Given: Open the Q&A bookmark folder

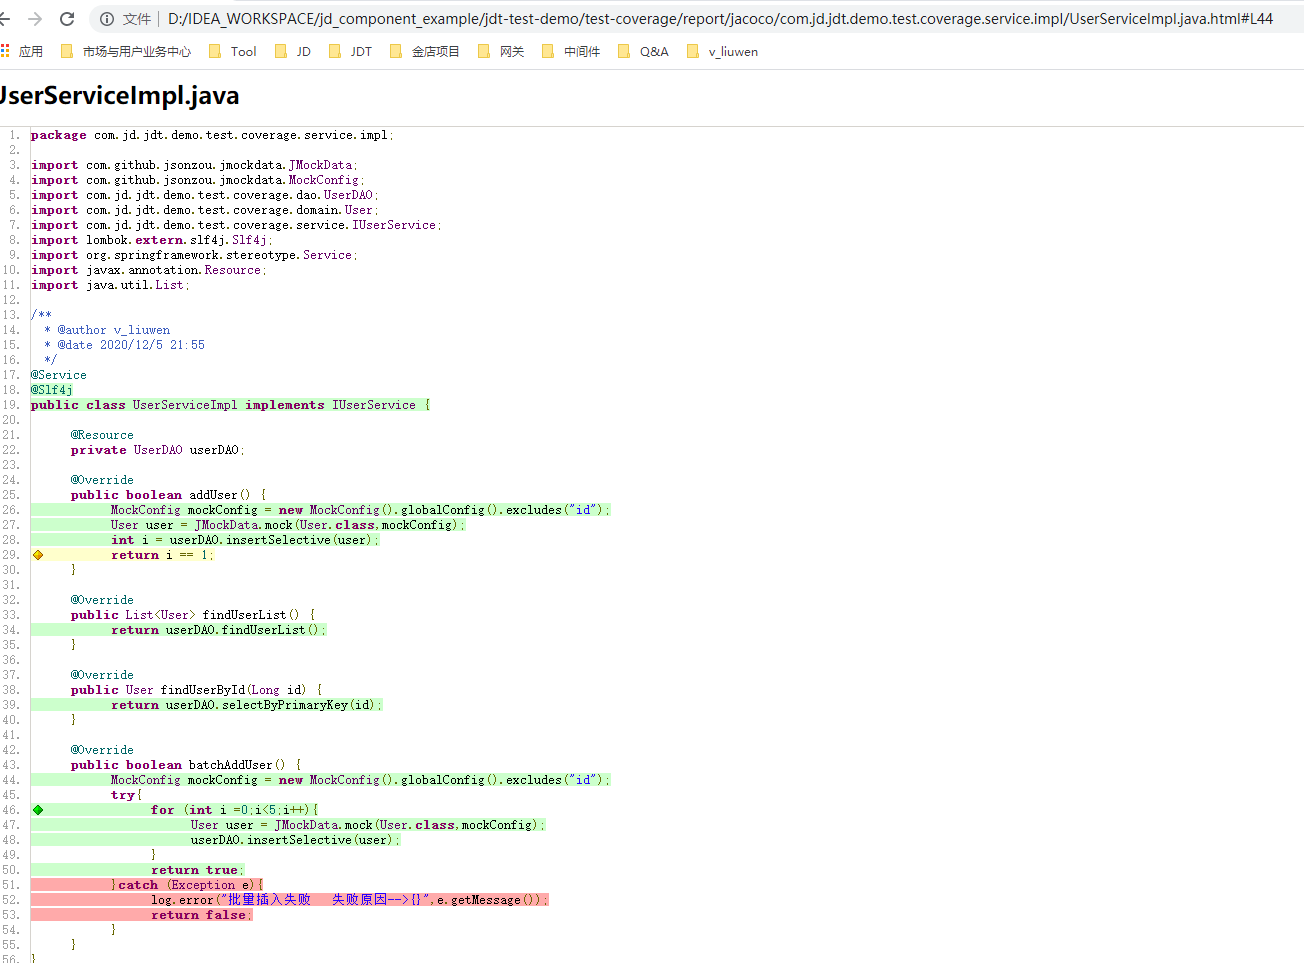Looking at the screenshot, I should [x=643, y=51].
